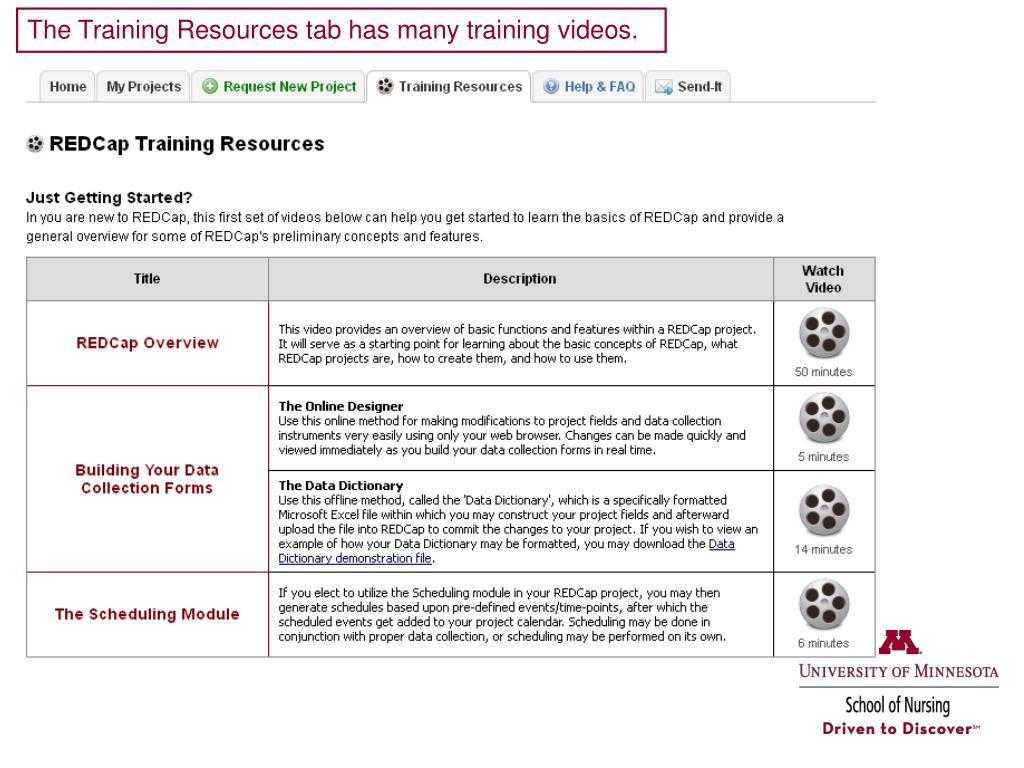Click The Data Dictionary heading
Viewport: 1024px width, 768px height.
(x=341, y=485)
